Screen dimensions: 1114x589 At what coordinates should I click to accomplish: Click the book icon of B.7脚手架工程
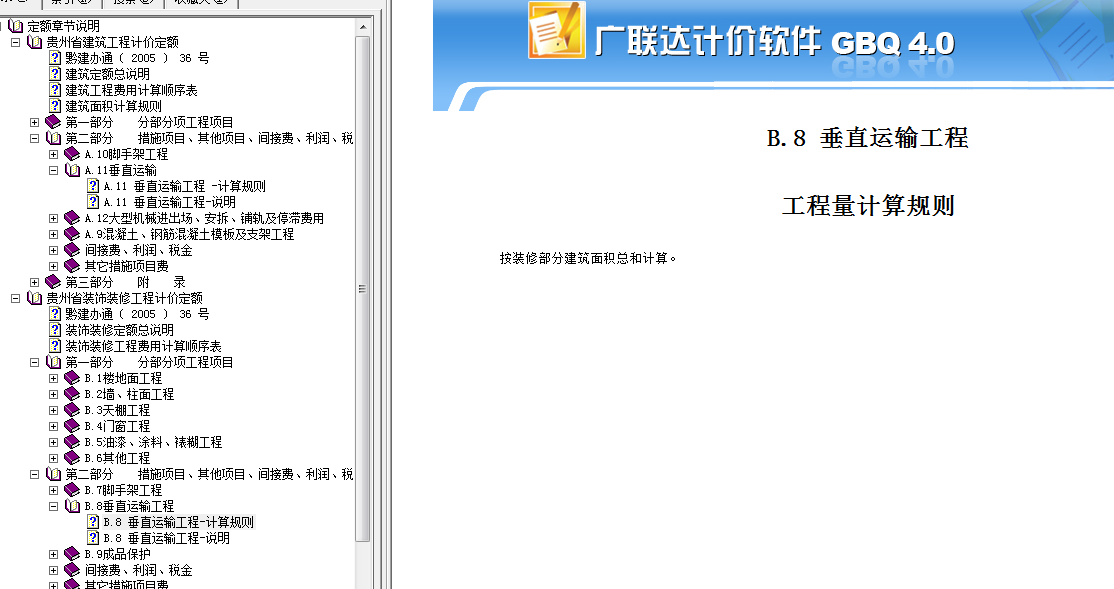72,490
